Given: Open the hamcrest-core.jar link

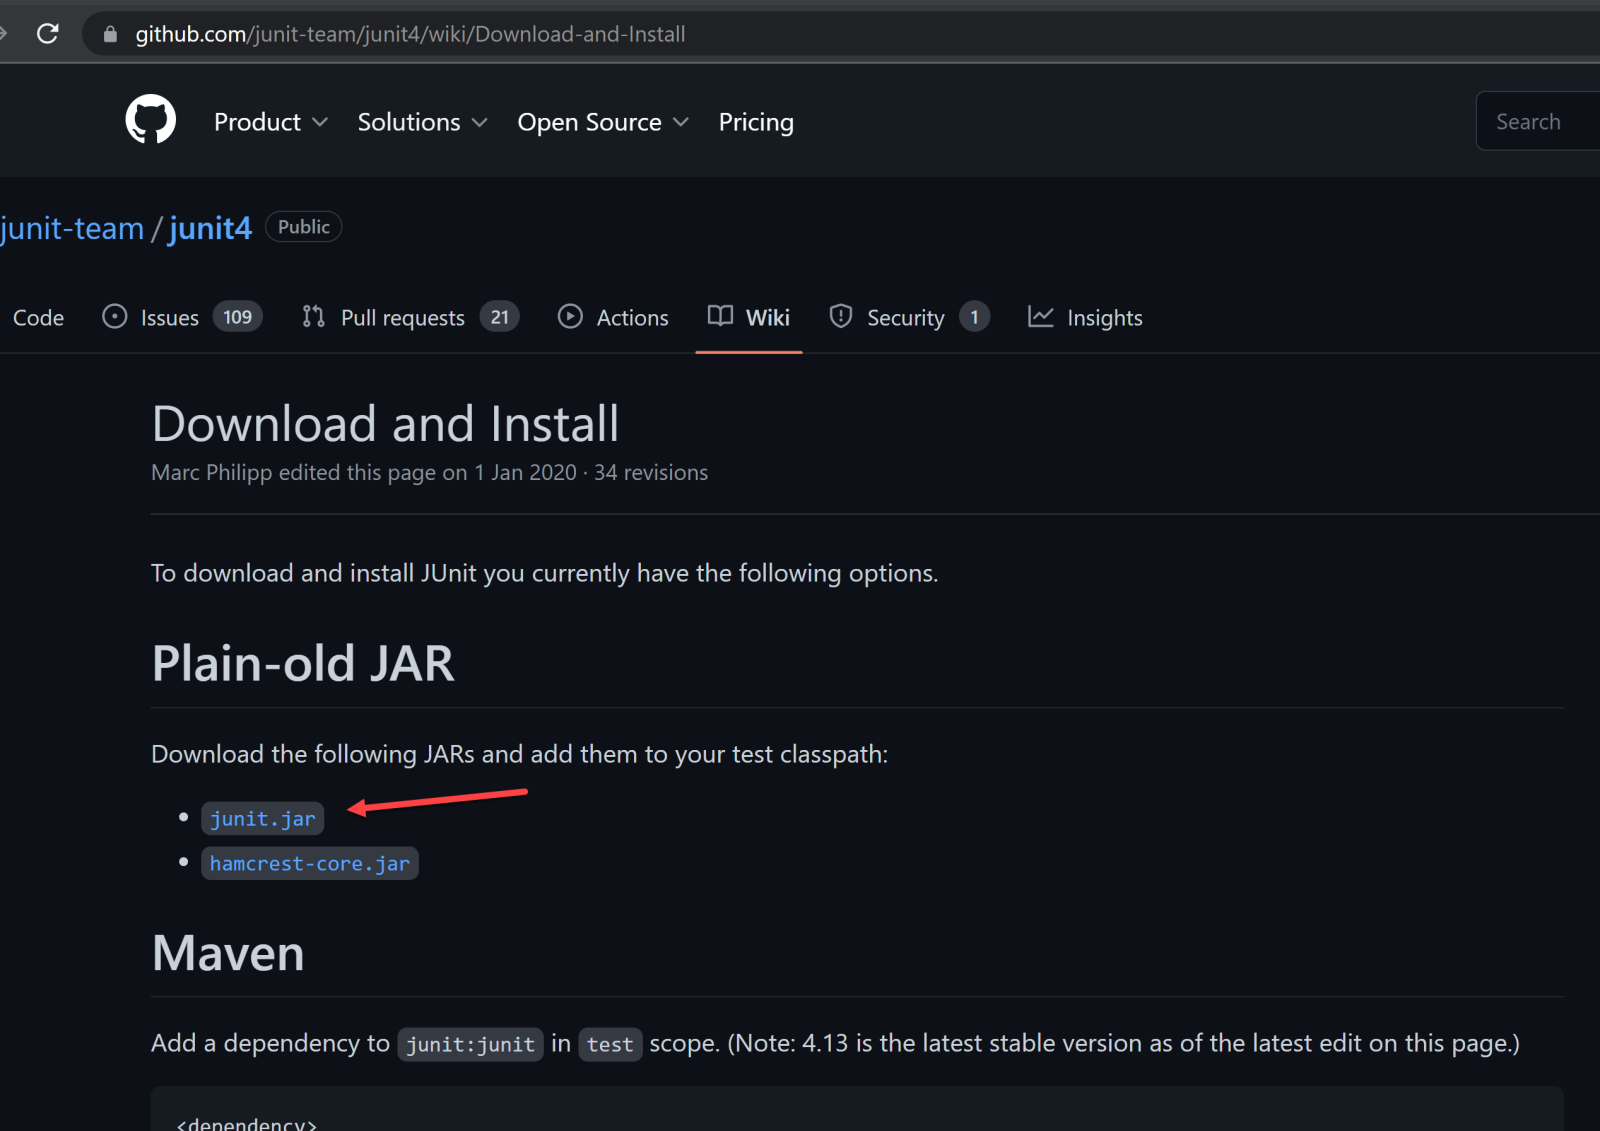Looking at the screenshot, I should pyautogui.click(x=310, y=863).
